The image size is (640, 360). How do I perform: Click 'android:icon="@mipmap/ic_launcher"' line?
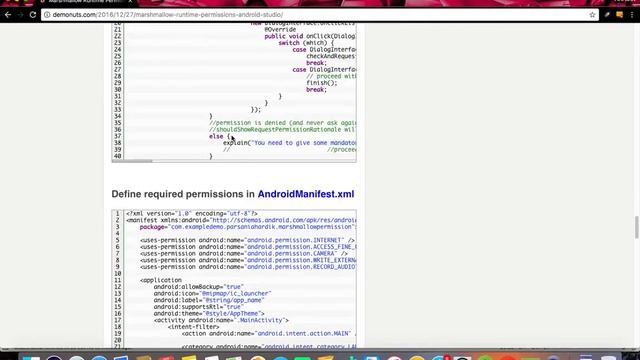point(212,293)
